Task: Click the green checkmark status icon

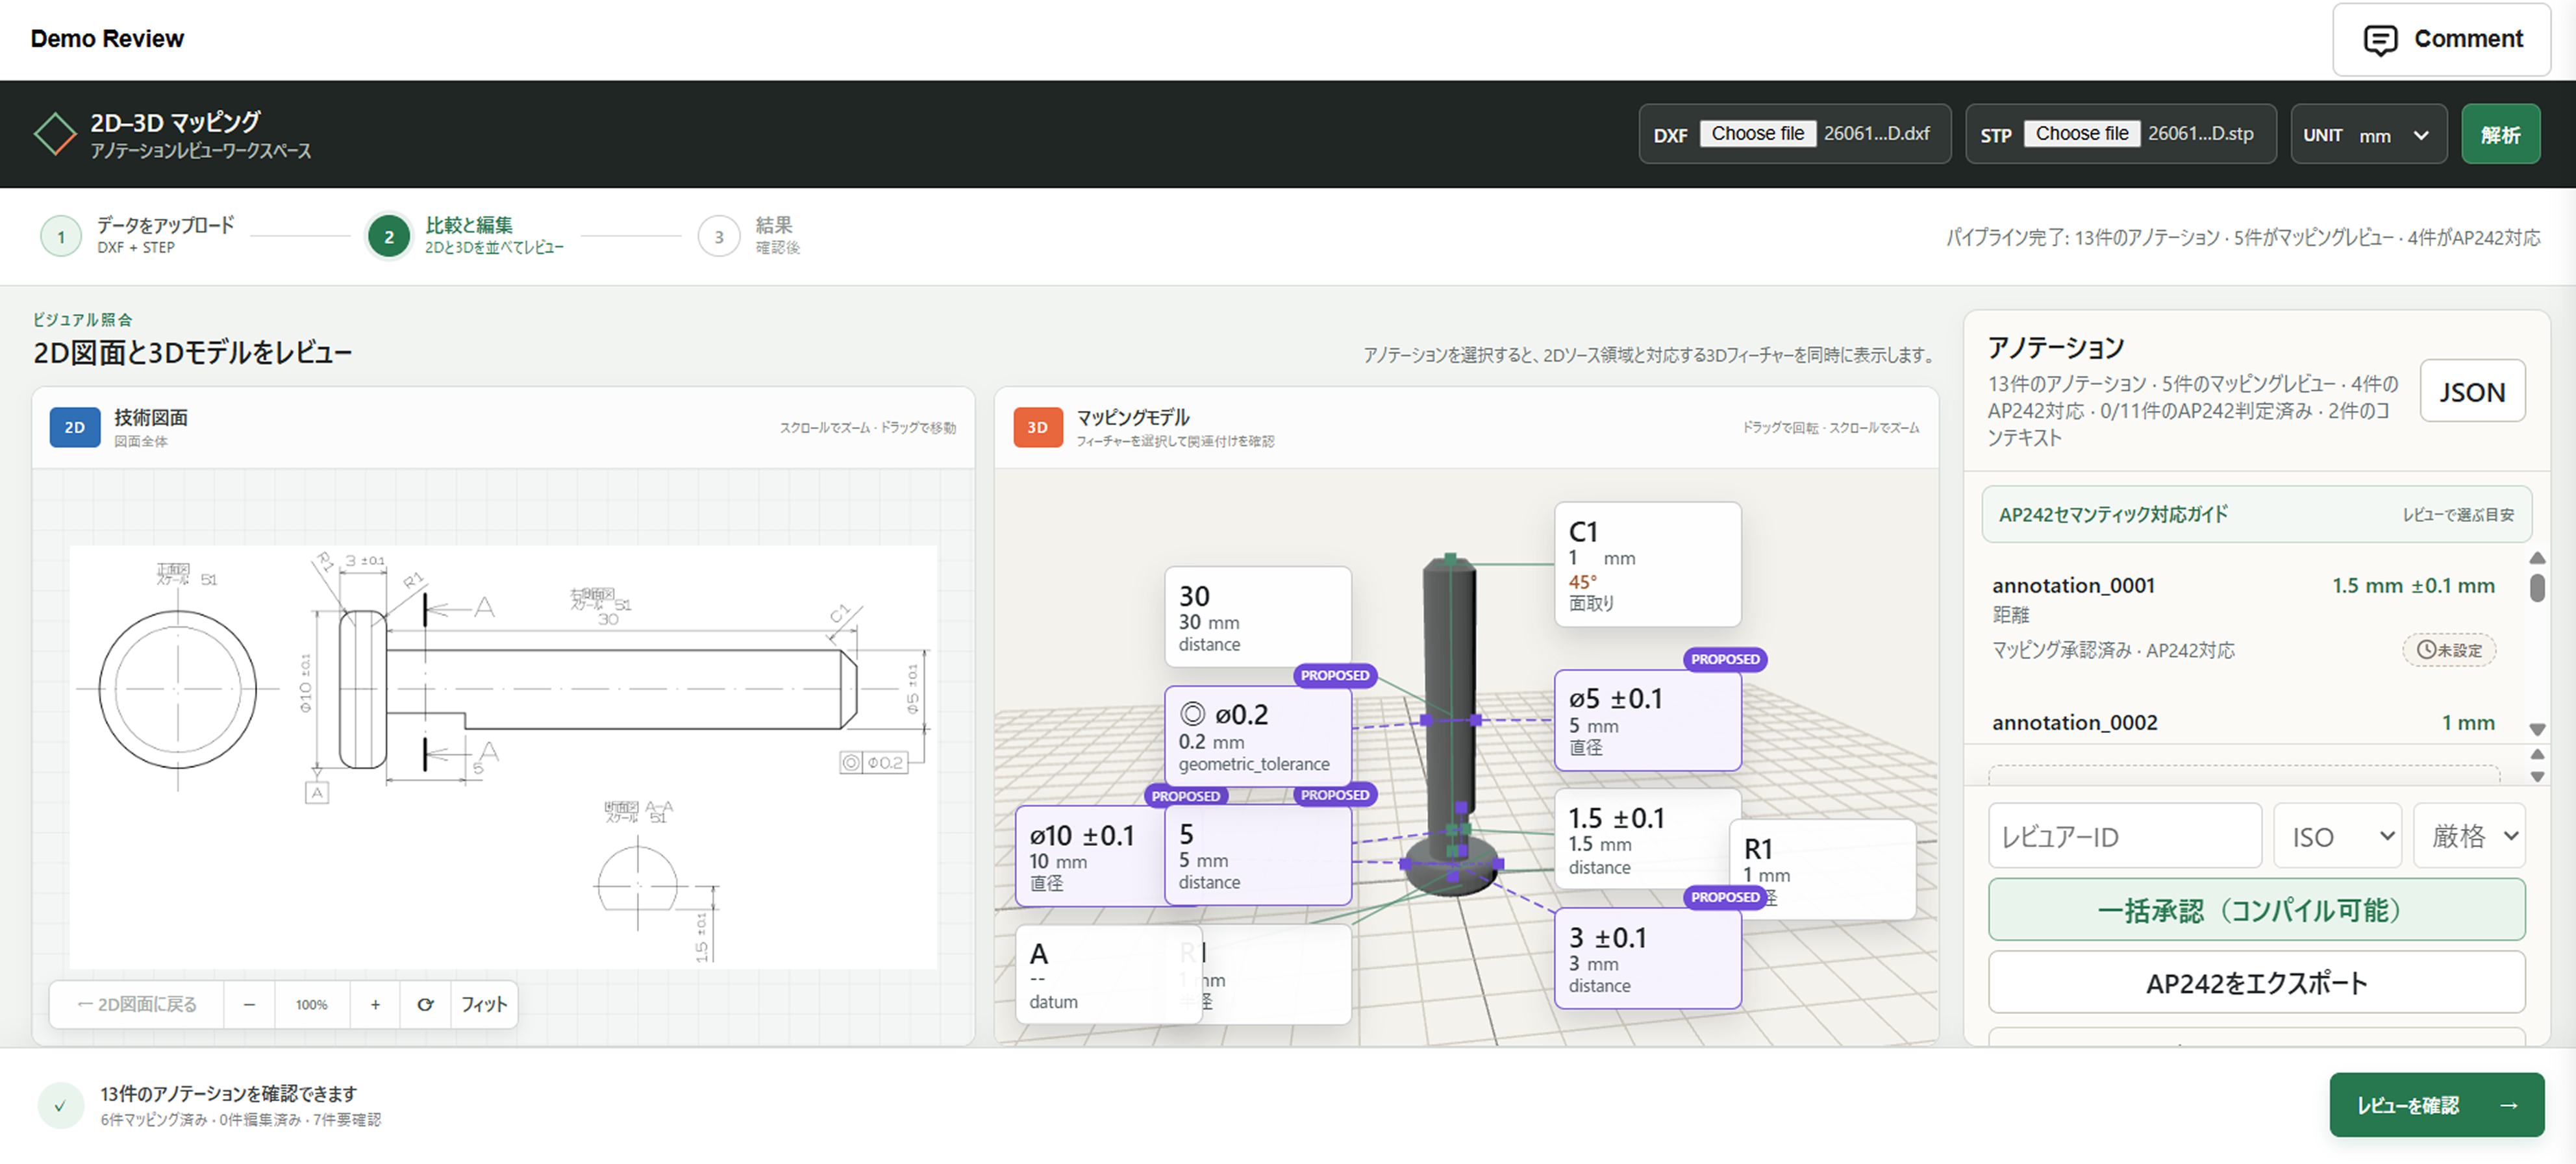Action: (x=60, y=1106)
